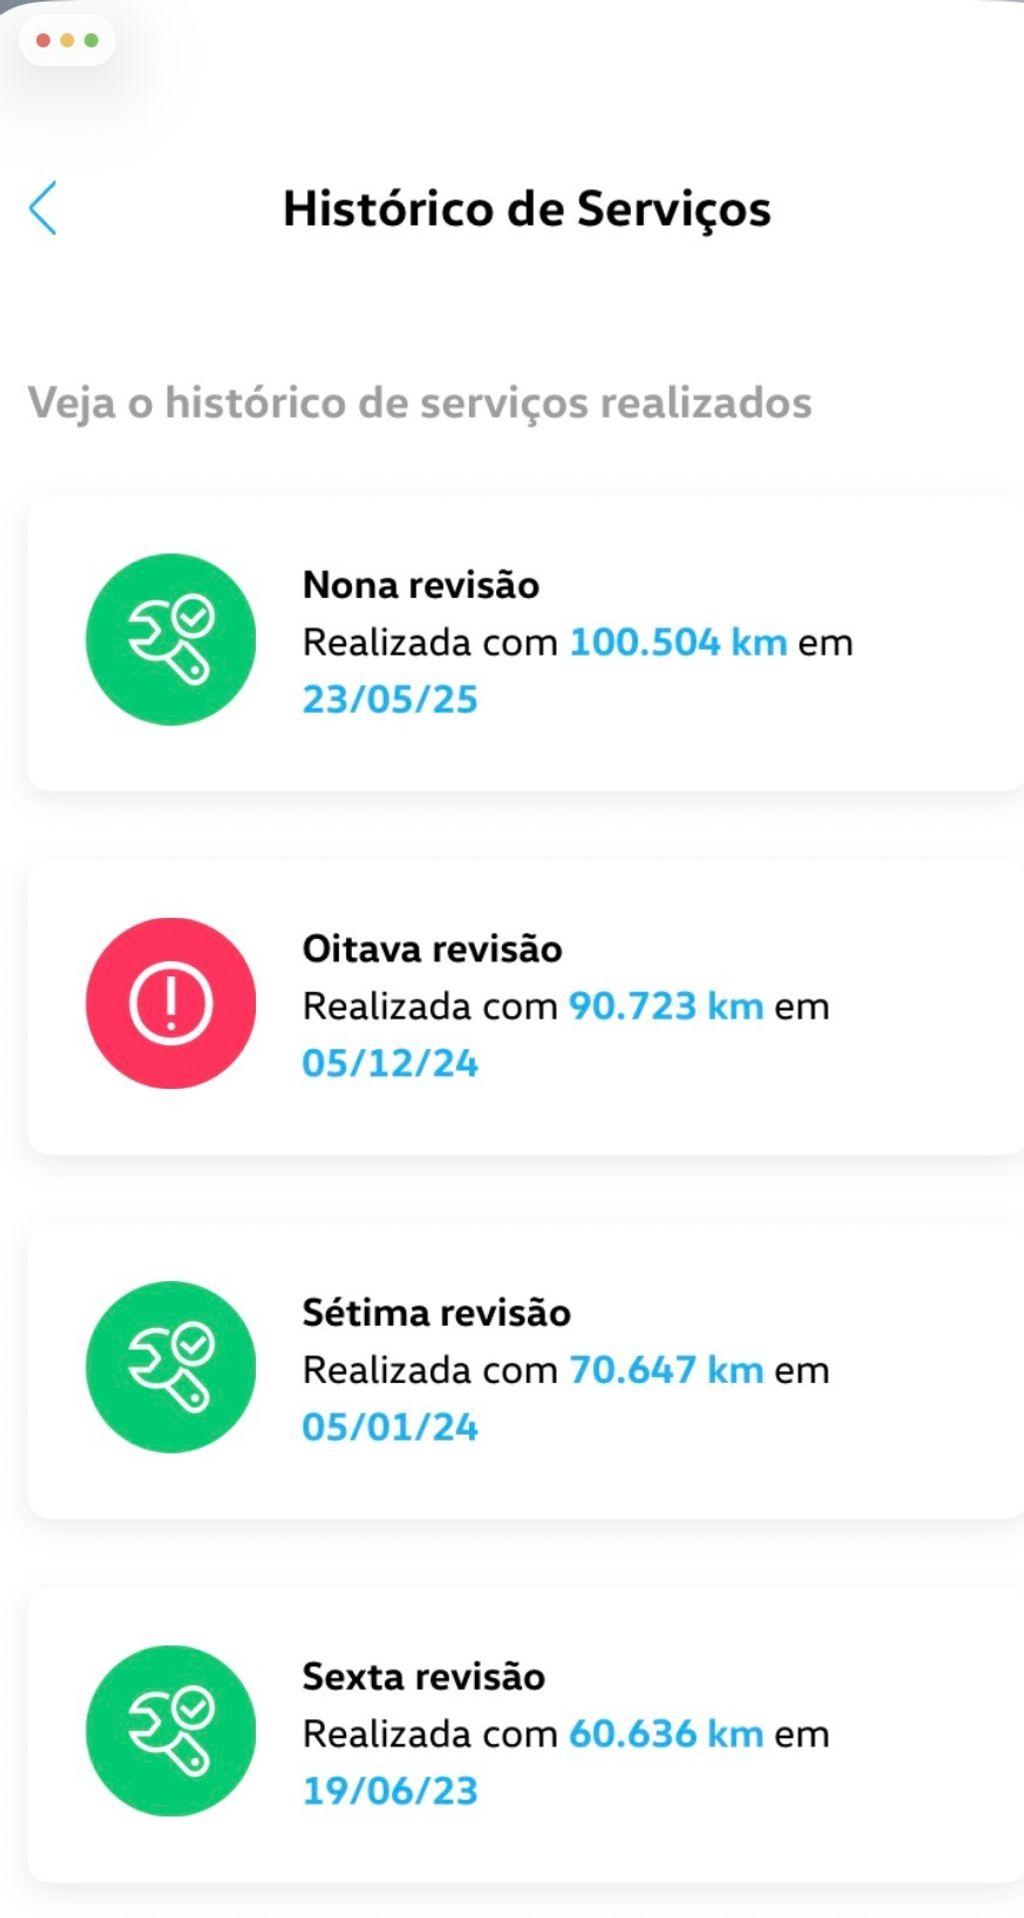Click the date 05/01/24

390,1427
